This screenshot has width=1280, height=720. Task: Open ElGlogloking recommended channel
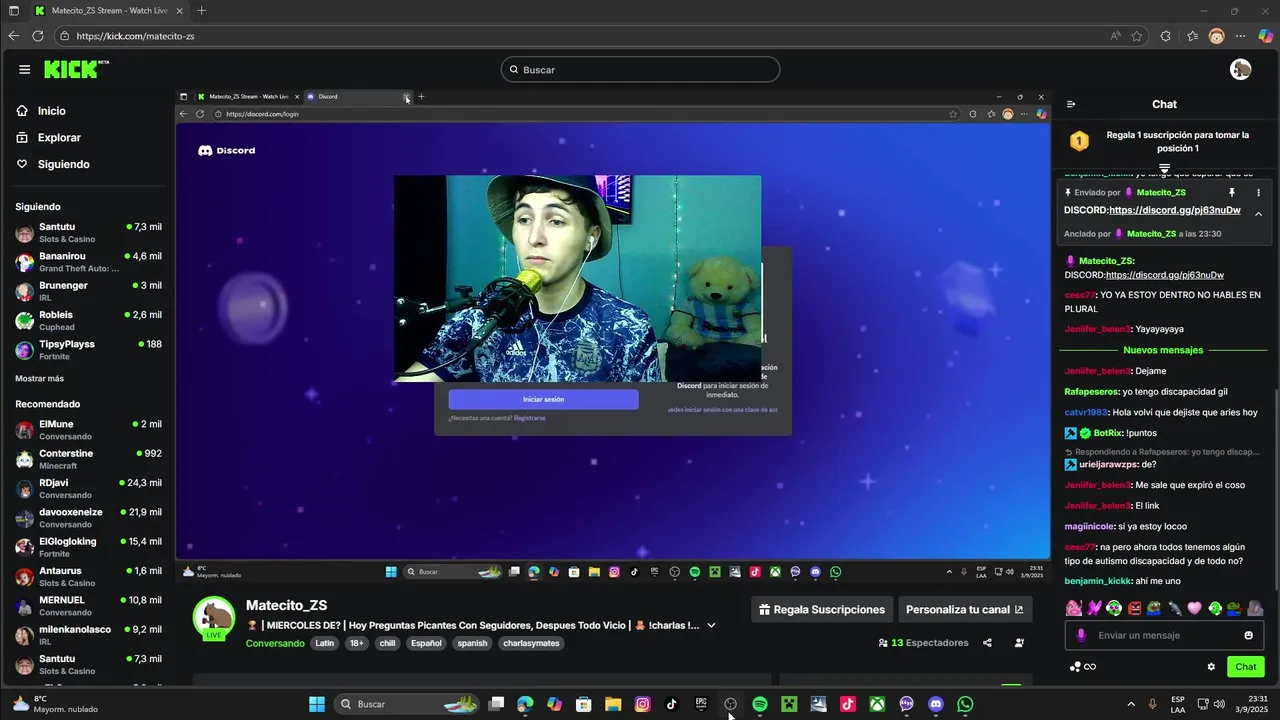click(x=89, y=547)
